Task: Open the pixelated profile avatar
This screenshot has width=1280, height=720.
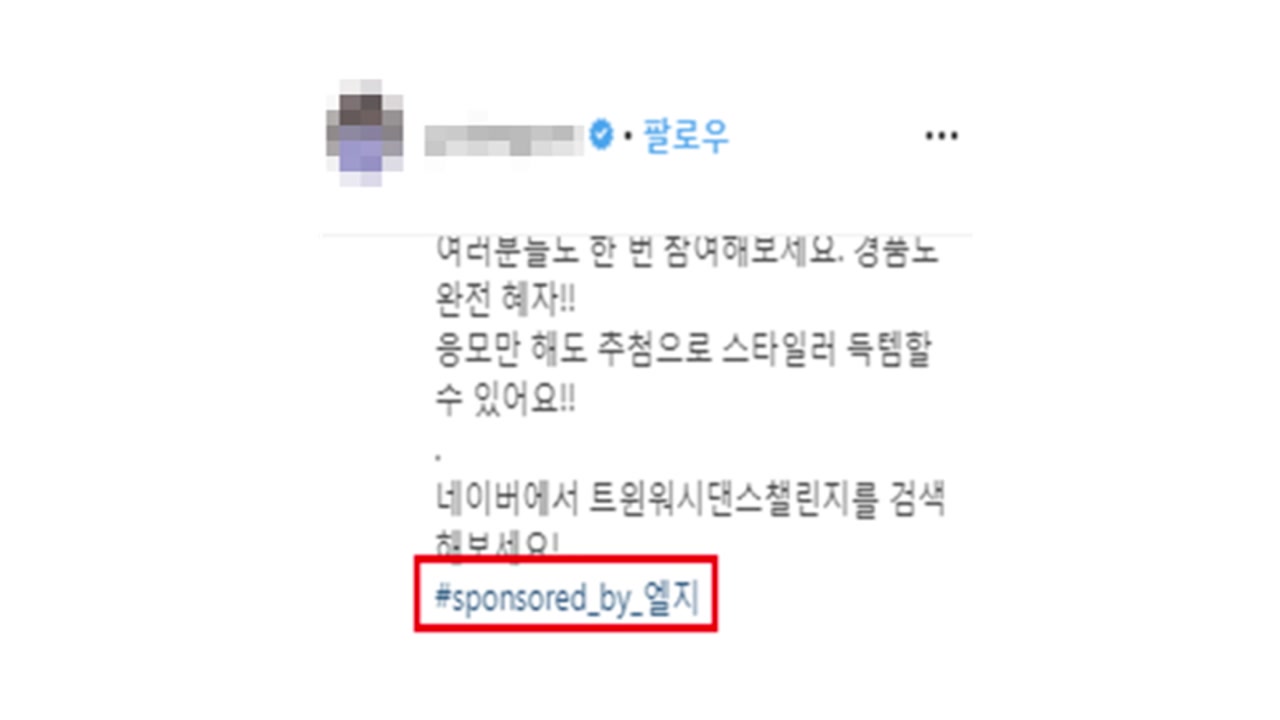Action: (x=365, y=133)
